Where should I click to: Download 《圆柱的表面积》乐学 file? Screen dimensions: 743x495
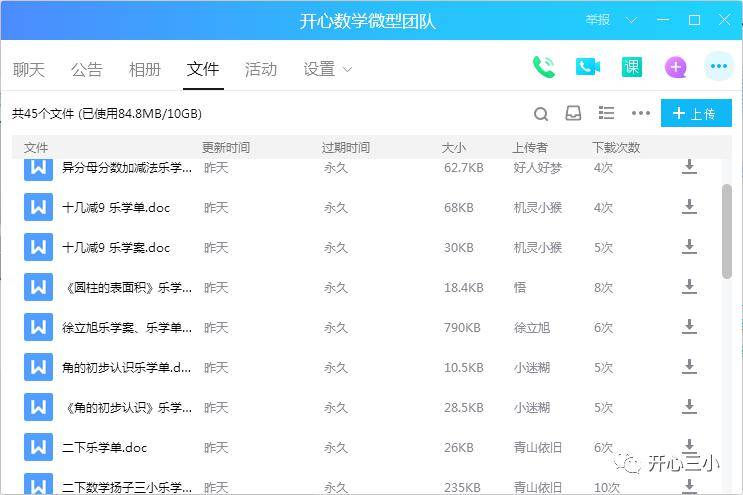tap(689, 287)
